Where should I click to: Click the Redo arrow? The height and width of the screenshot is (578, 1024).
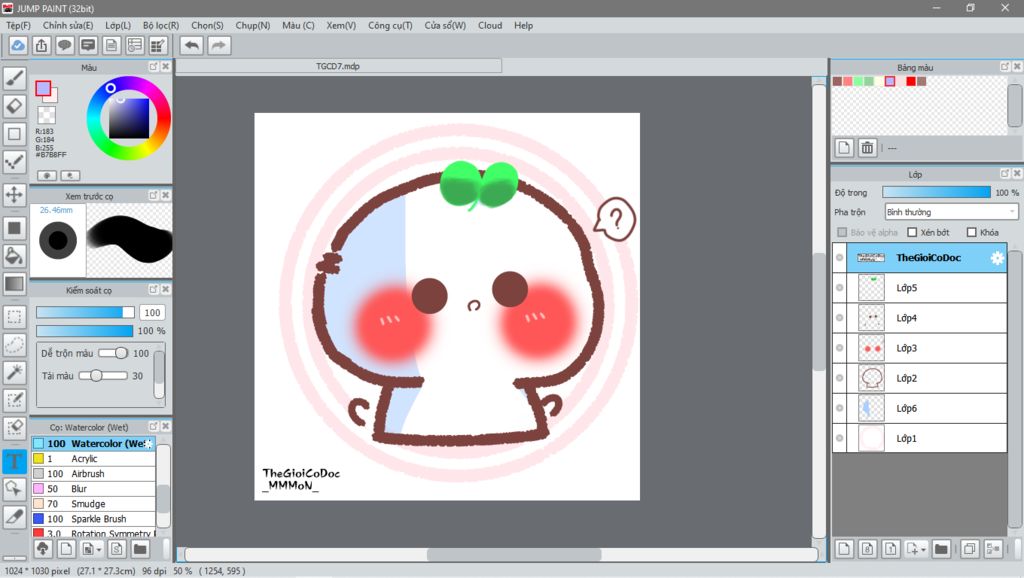click(219, 45)
